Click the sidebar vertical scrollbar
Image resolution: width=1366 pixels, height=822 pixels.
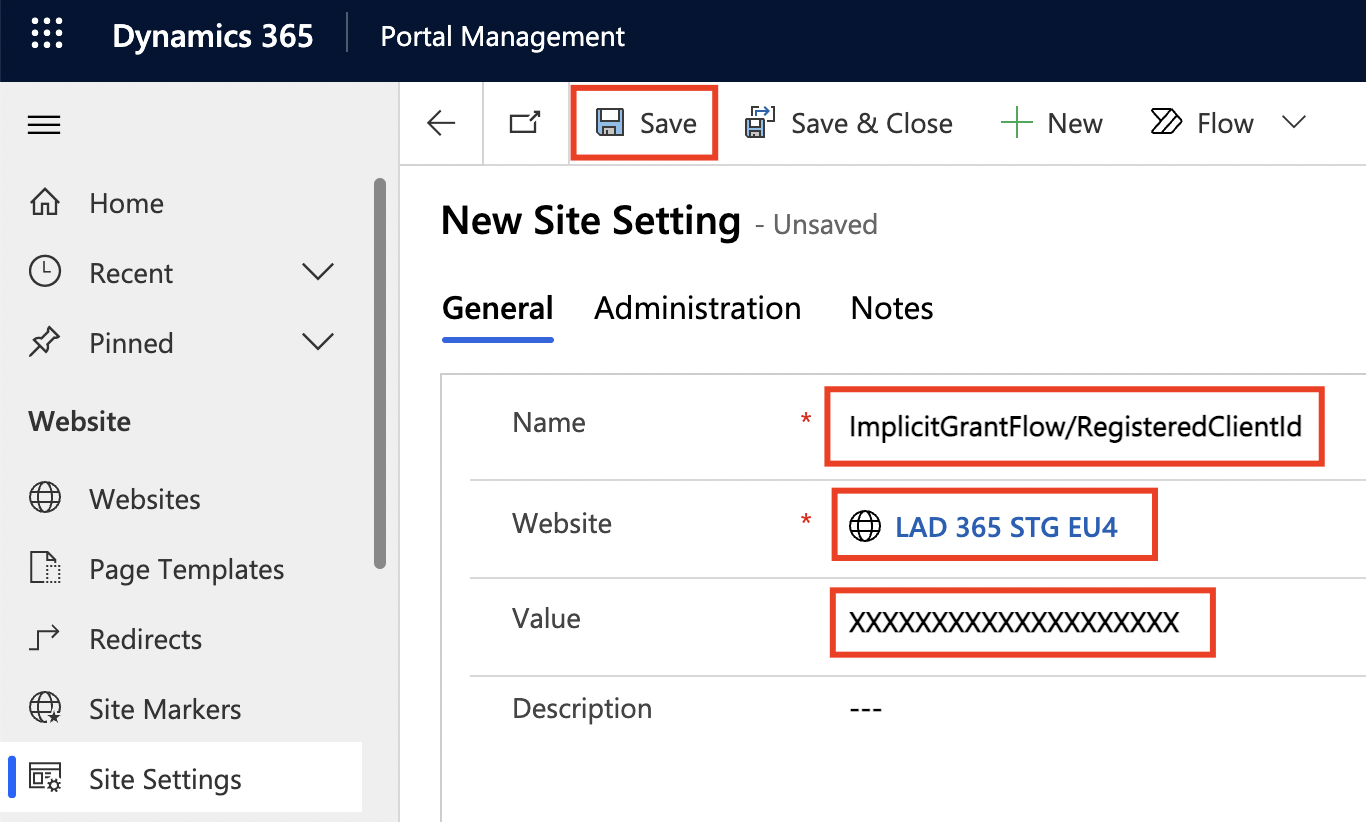point(379,373)
